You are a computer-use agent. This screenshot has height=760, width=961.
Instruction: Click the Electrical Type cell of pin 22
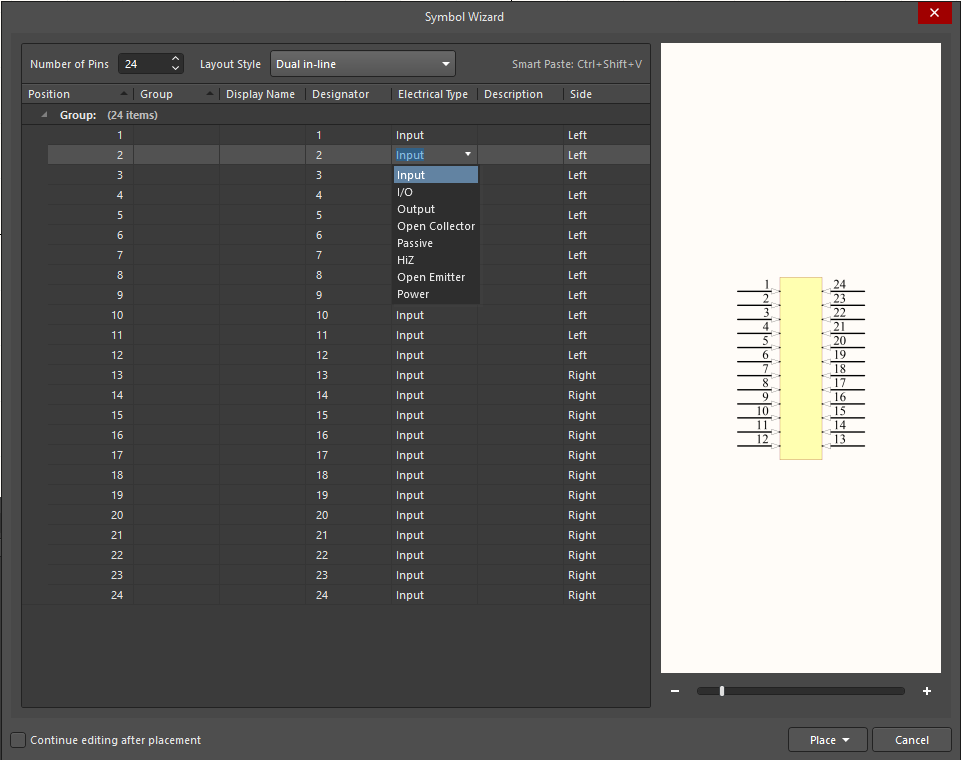tap(435, 555)
